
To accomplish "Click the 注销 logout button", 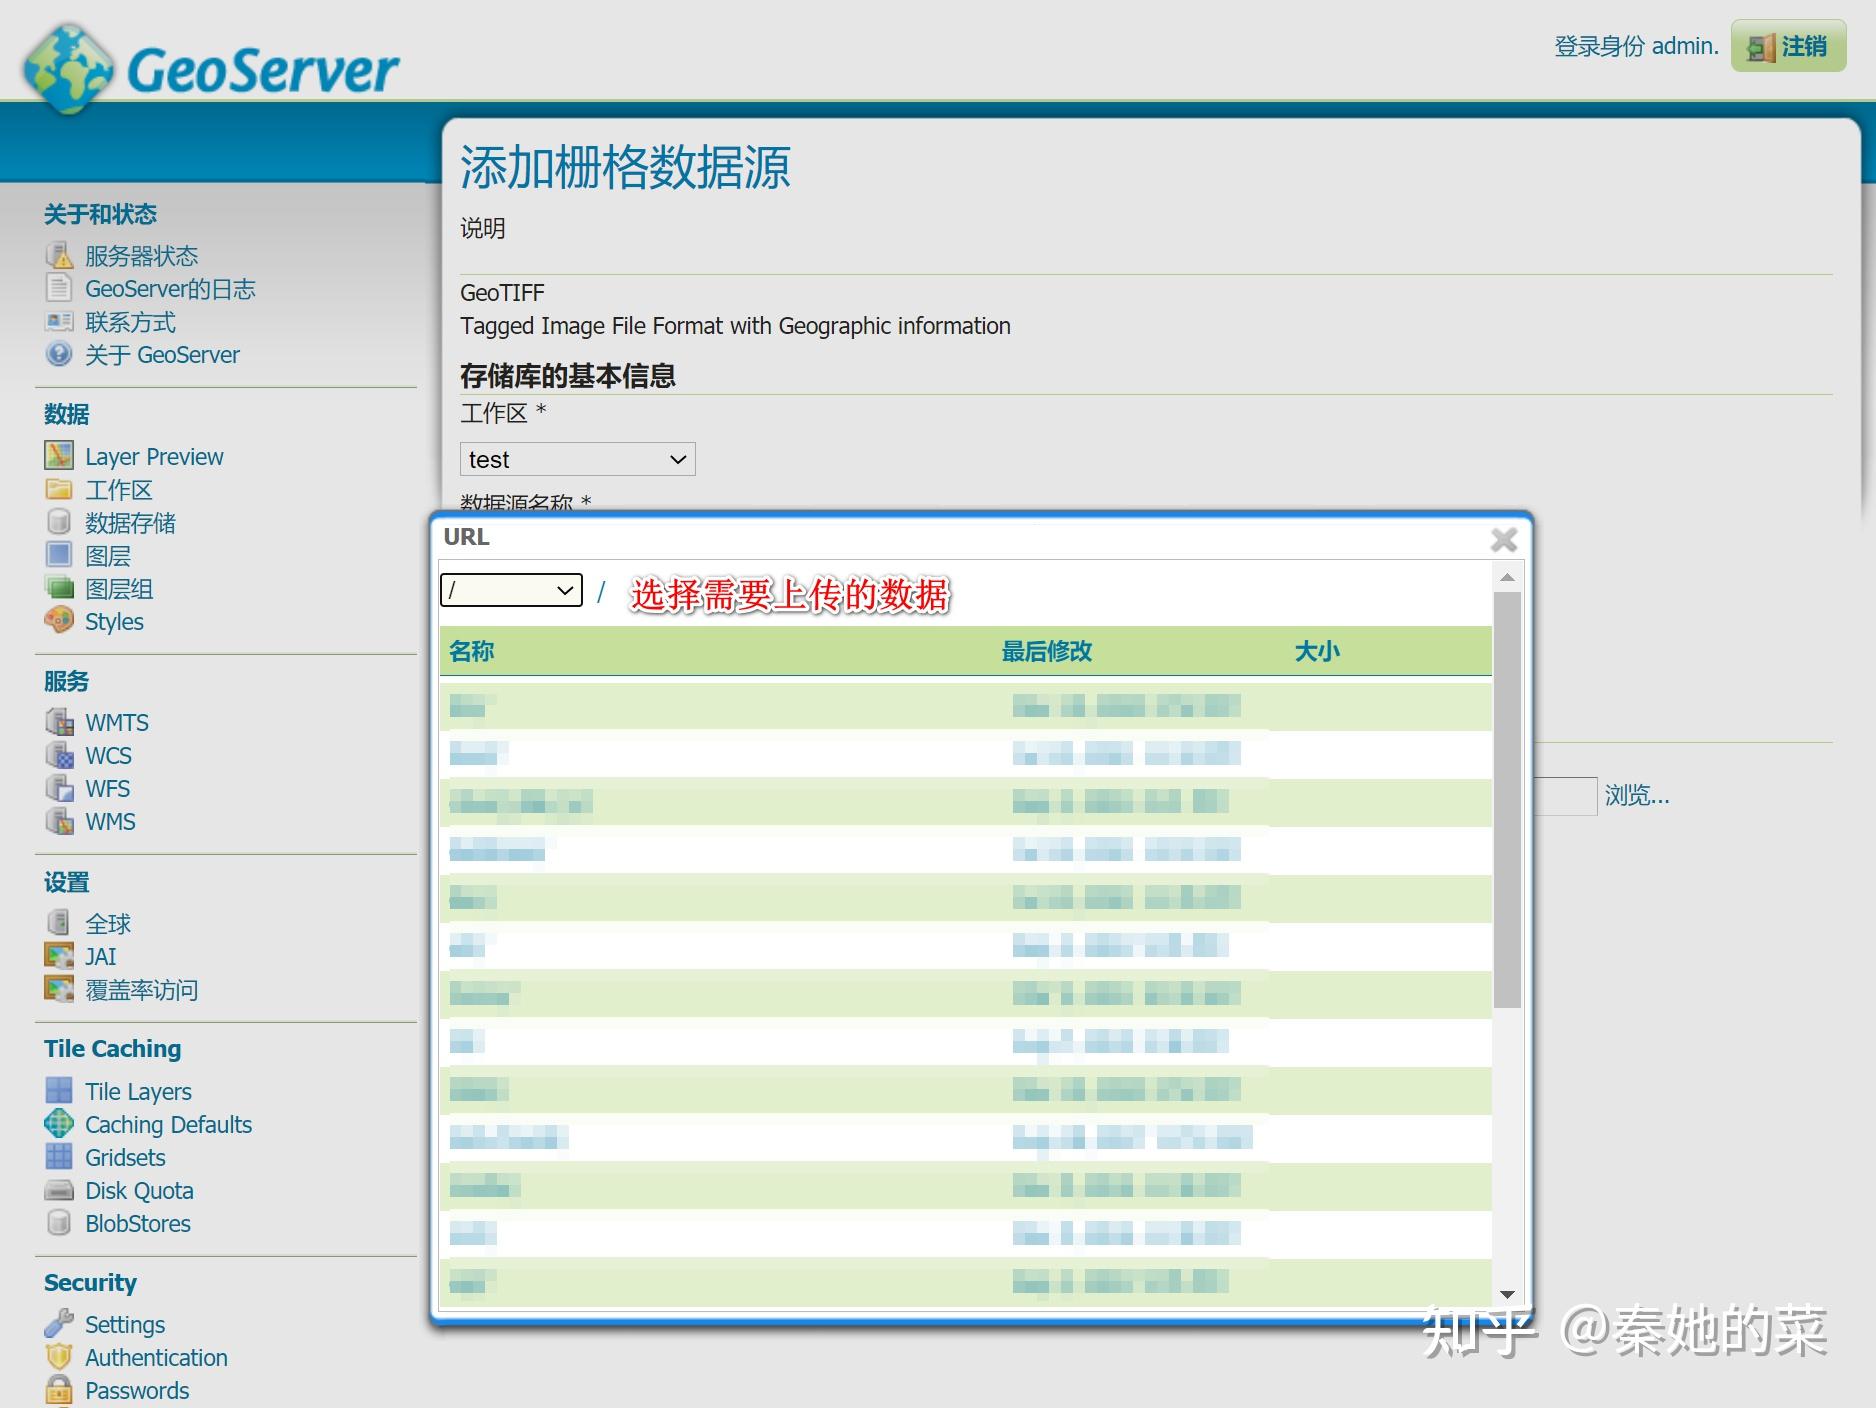I will click(1788, 46).
